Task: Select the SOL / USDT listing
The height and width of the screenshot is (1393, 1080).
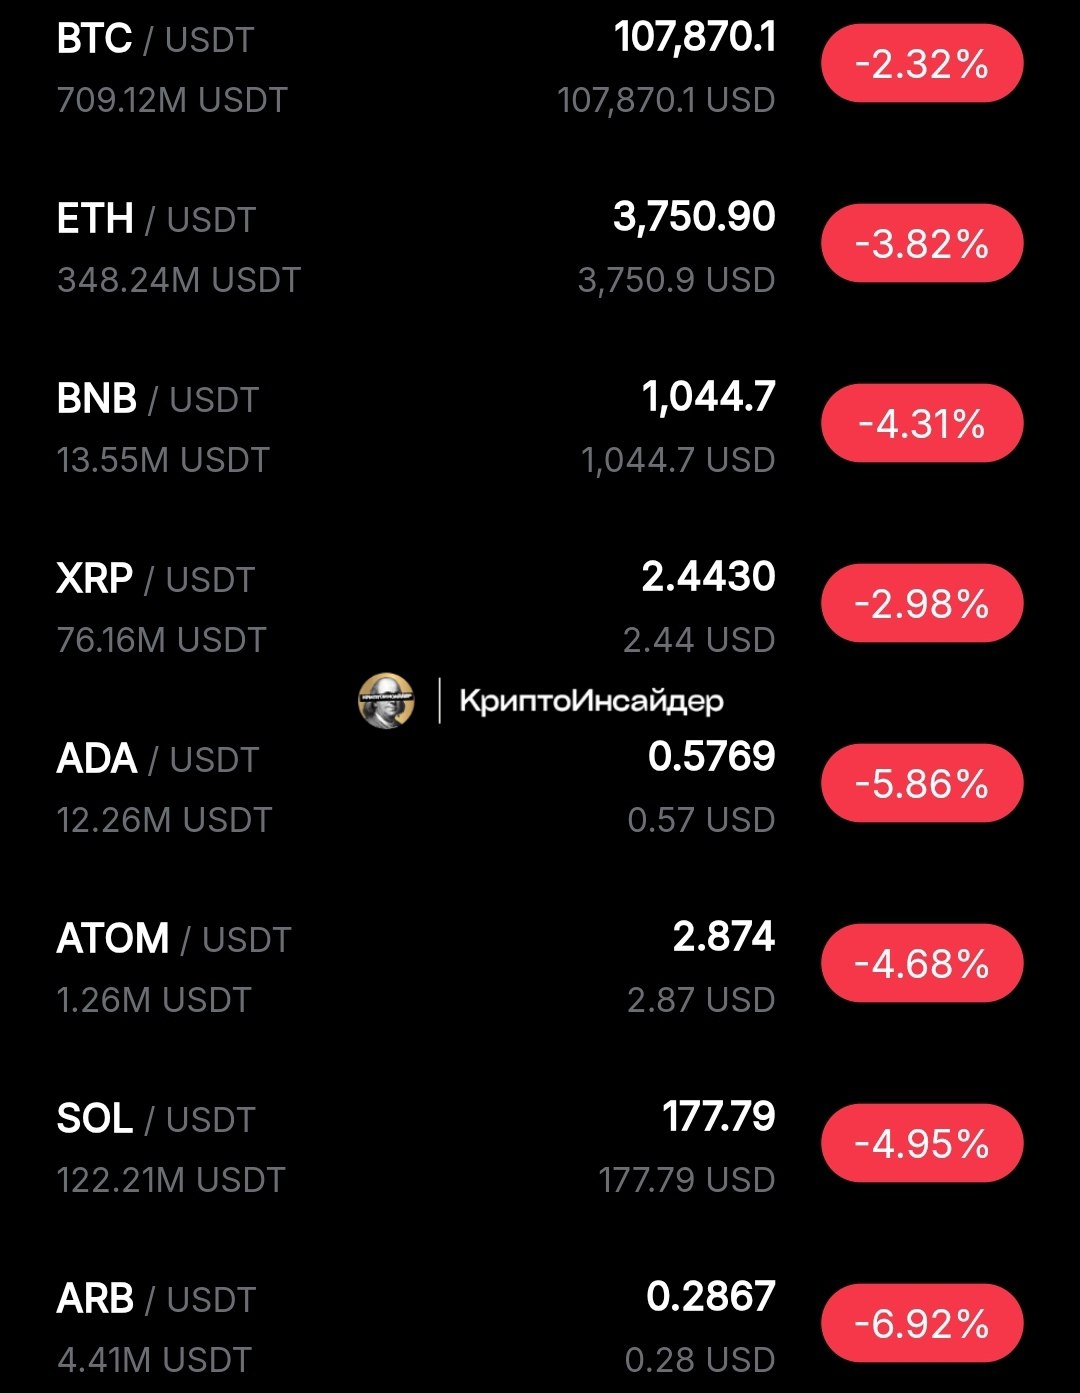Action: point(156,1120)
